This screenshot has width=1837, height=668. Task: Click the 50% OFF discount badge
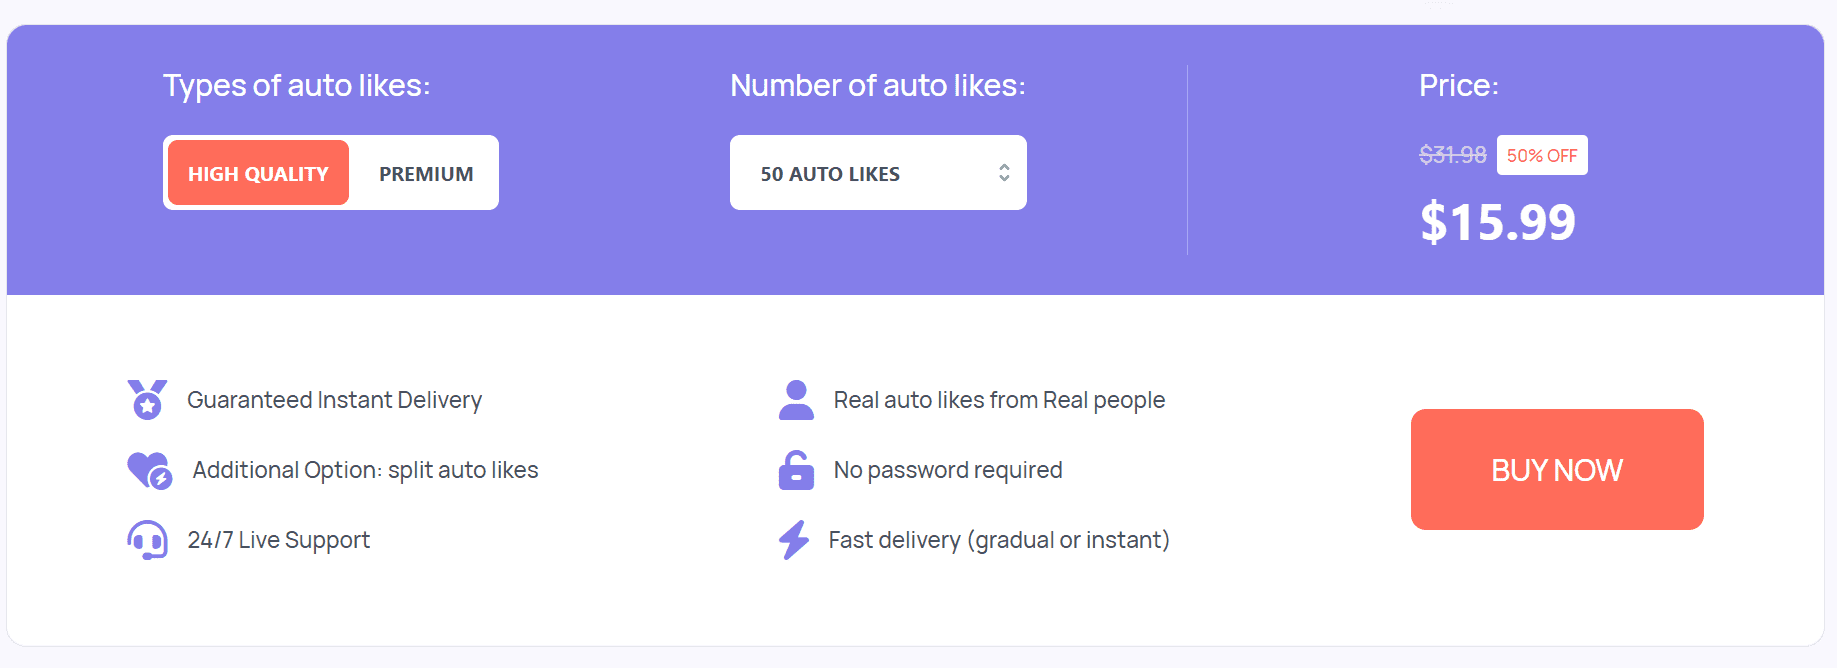point(1541,155)
